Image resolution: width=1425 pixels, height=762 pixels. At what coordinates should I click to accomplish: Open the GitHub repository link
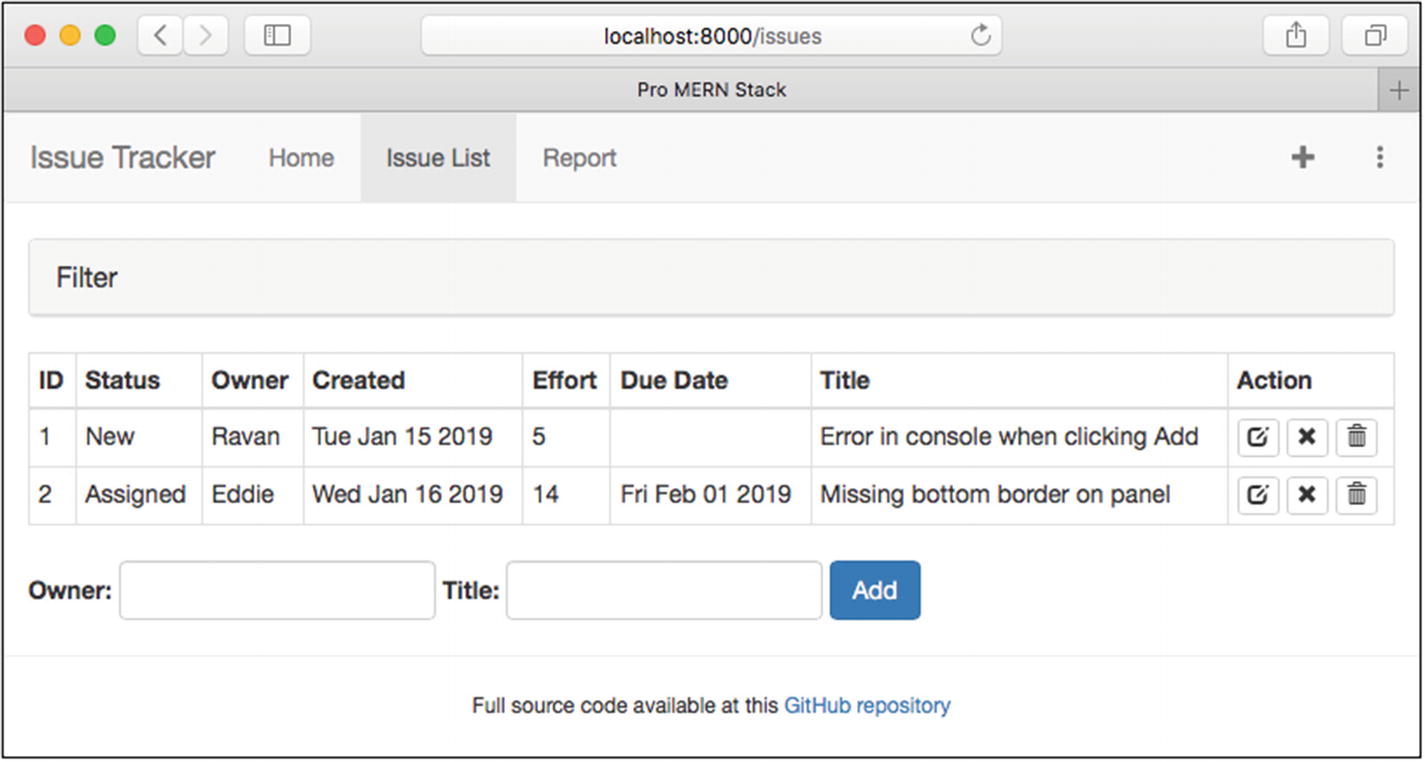point(866,706)
